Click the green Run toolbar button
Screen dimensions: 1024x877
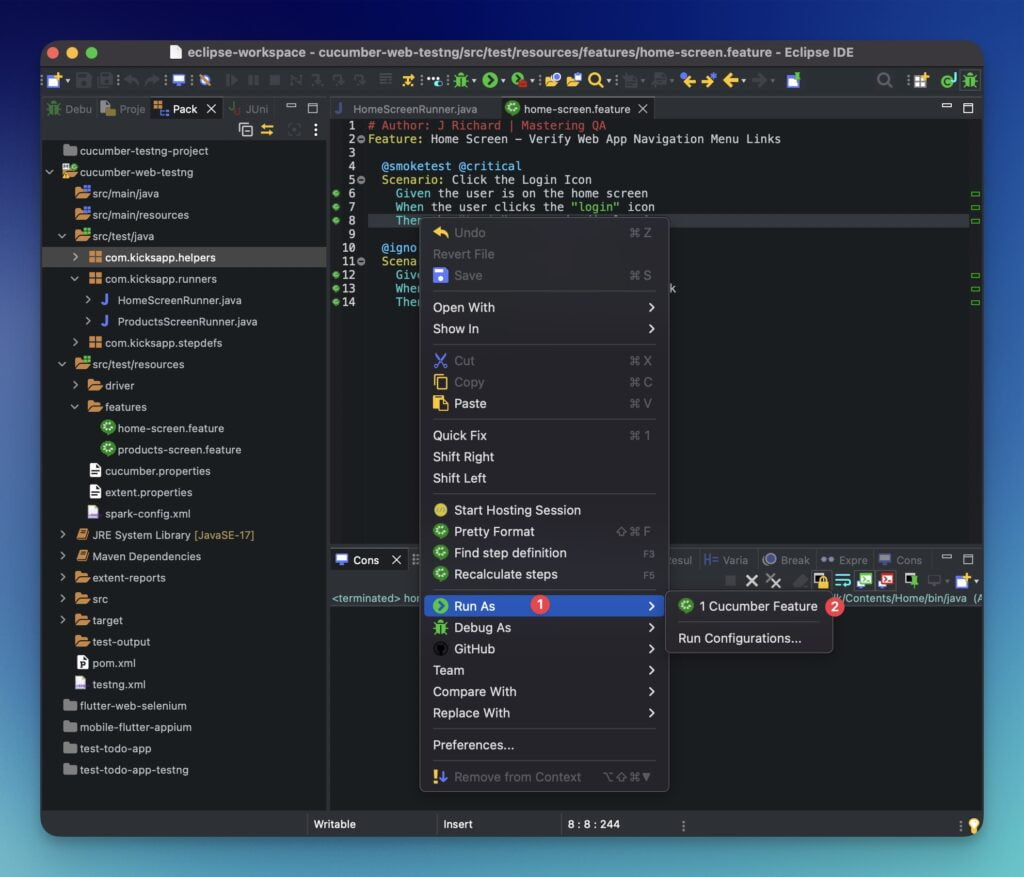(490, 80)
